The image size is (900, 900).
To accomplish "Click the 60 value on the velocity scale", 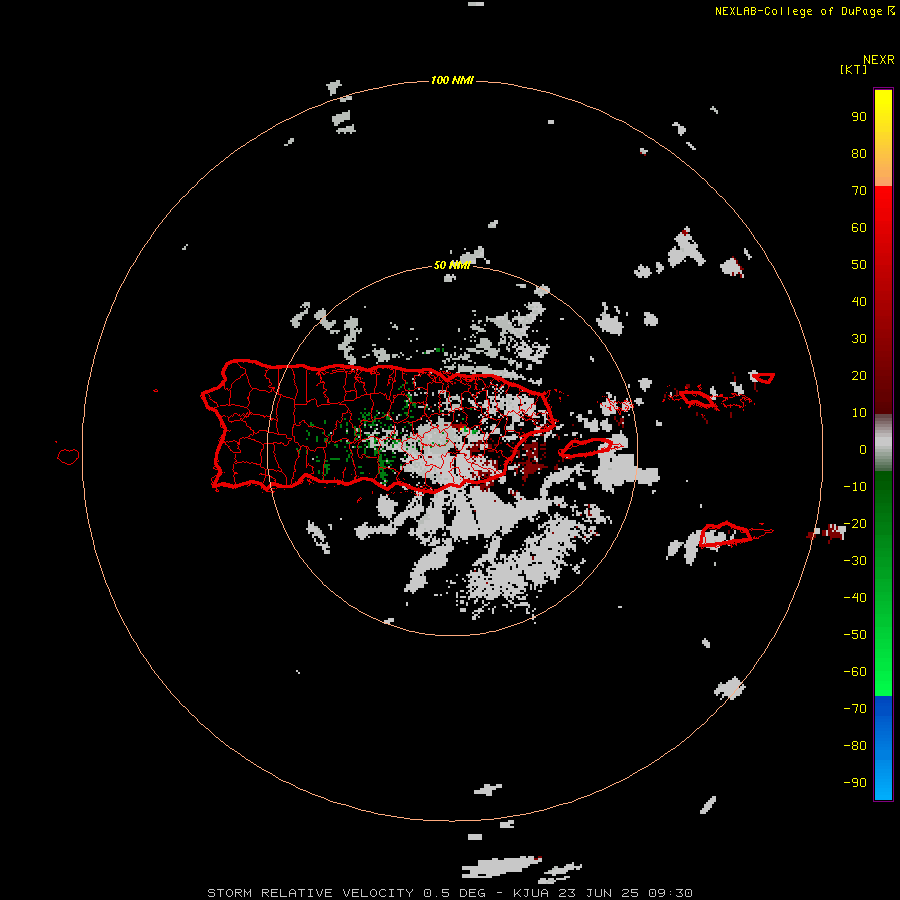I will coord(859,227).
